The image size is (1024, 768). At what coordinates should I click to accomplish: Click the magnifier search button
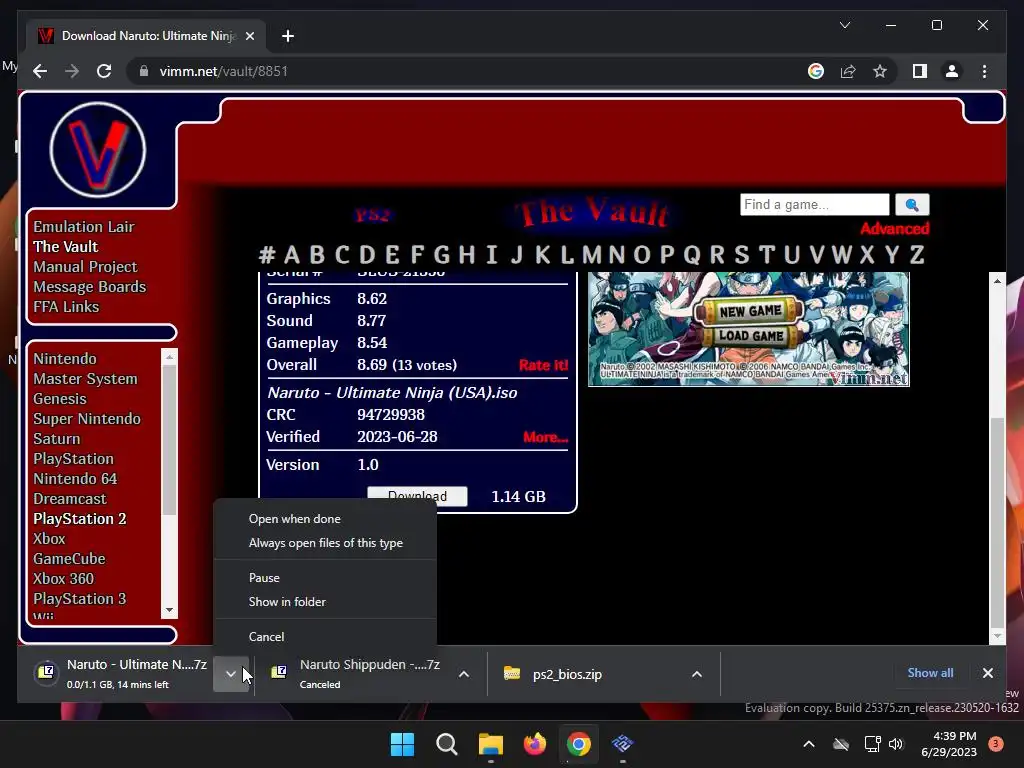coord(912,204)
